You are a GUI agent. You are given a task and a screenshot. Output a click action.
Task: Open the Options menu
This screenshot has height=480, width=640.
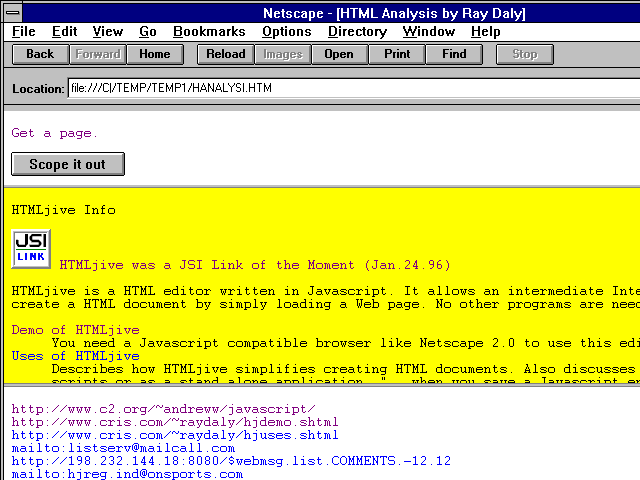[x=287, y=32]
